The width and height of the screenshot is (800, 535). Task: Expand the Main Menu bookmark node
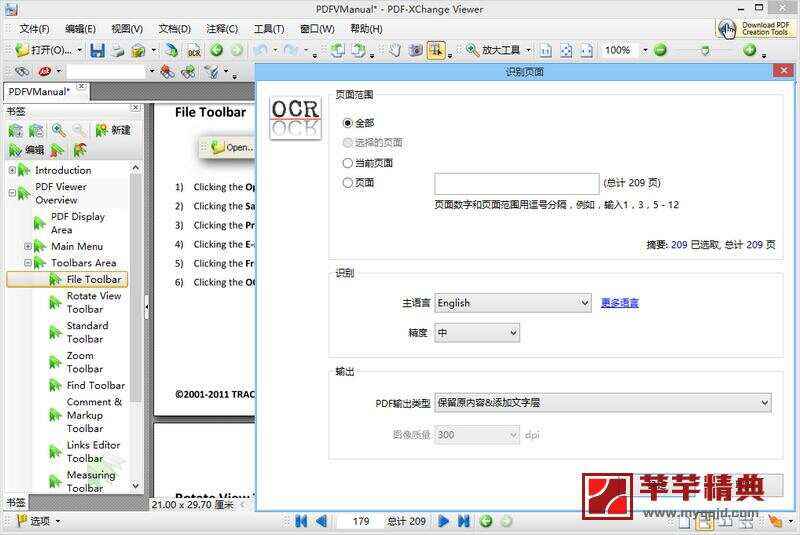[28, 246]
